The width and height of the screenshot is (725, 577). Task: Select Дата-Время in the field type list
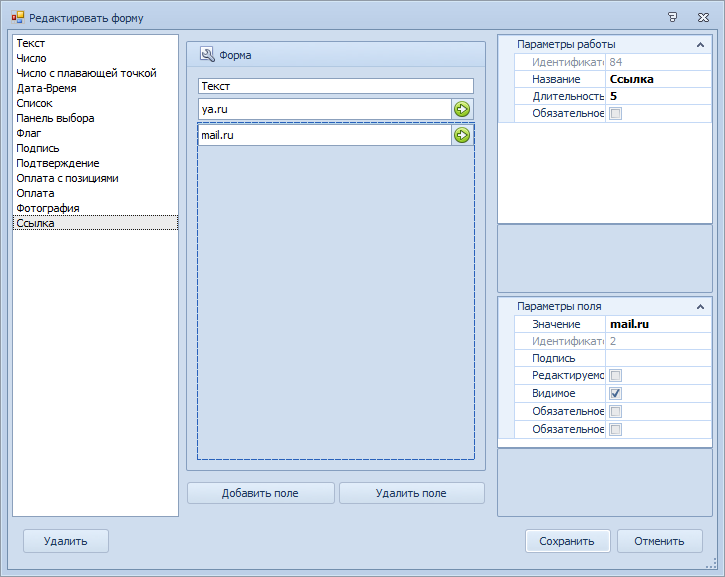tap(46, 88)
